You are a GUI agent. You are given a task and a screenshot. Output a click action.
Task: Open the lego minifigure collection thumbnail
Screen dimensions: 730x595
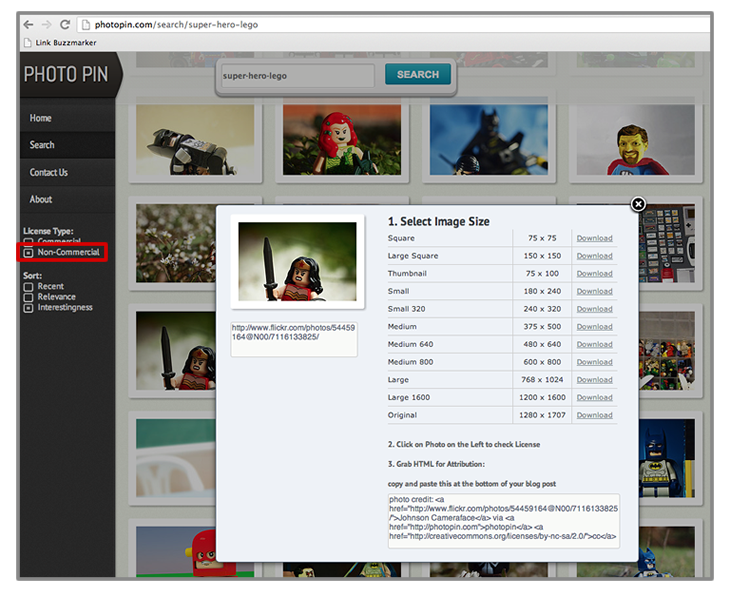tap(667, 351)
